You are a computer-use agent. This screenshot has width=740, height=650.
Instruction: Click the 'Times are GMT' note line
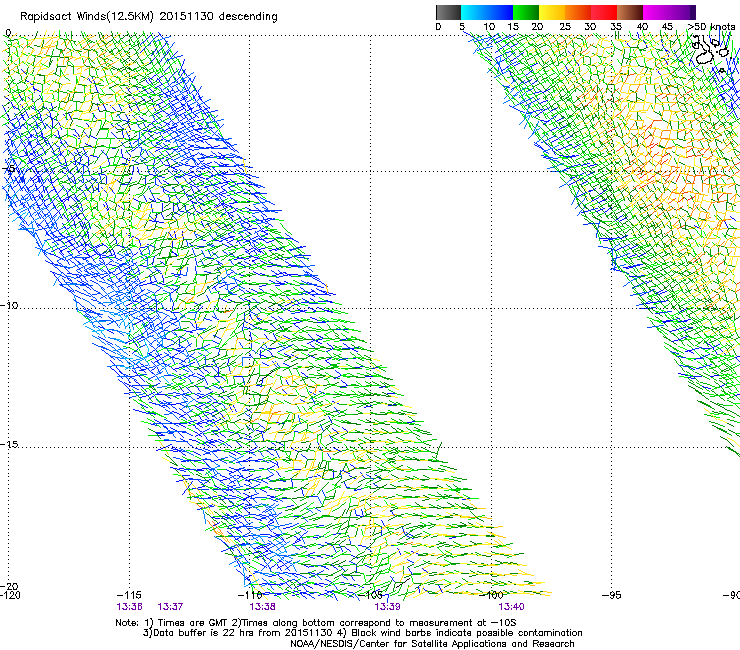[x=316, y=623]
